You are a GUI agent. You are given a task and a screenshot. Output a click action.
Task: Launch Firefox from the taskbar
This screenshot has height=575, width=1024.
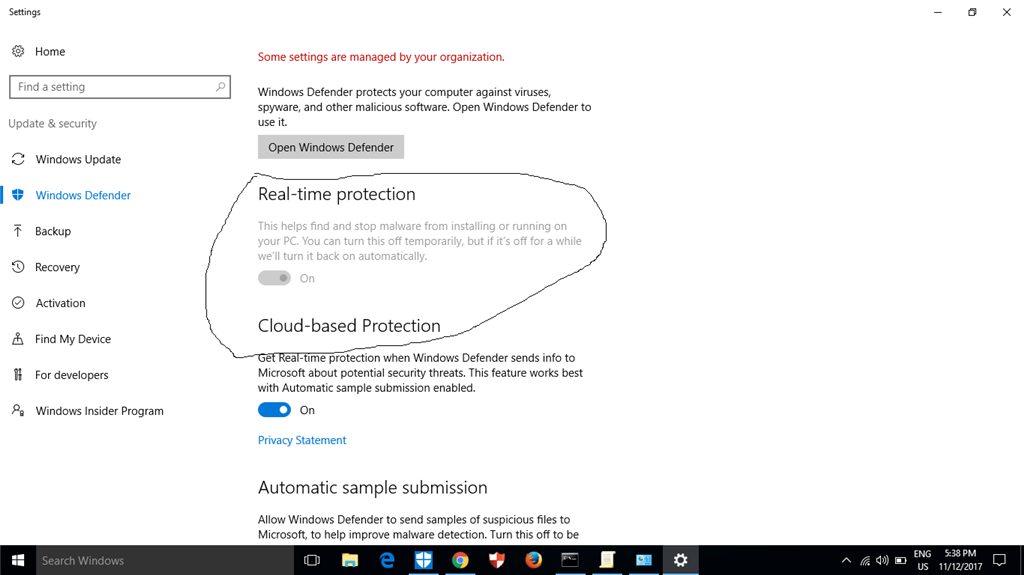coord(534,560)
